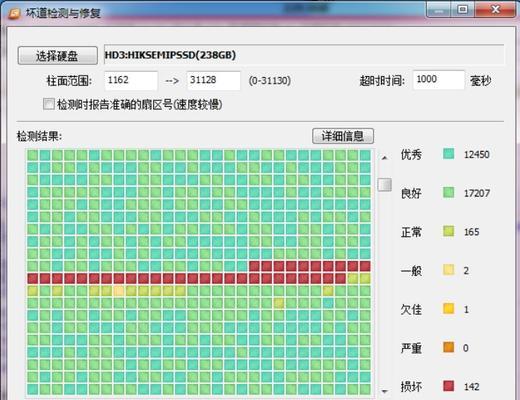Image resolution: width=520 pixels, height=400 pixels.
Task: Click the scrollbar thumb of results grid
Action: tap(385, 185)
